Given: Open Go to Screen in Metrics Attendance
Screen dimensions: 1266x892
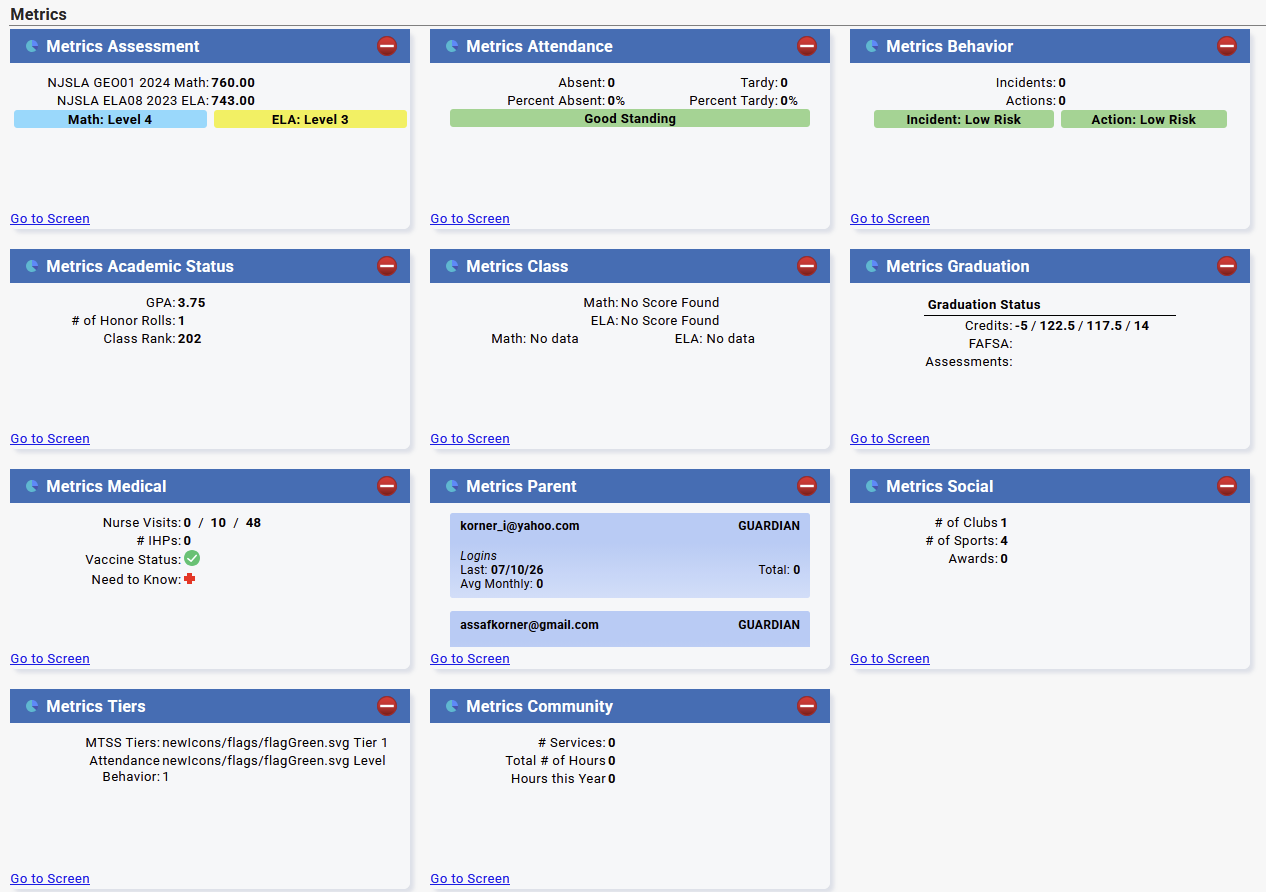Looking at the screenshot, I should tap(470, 219).
